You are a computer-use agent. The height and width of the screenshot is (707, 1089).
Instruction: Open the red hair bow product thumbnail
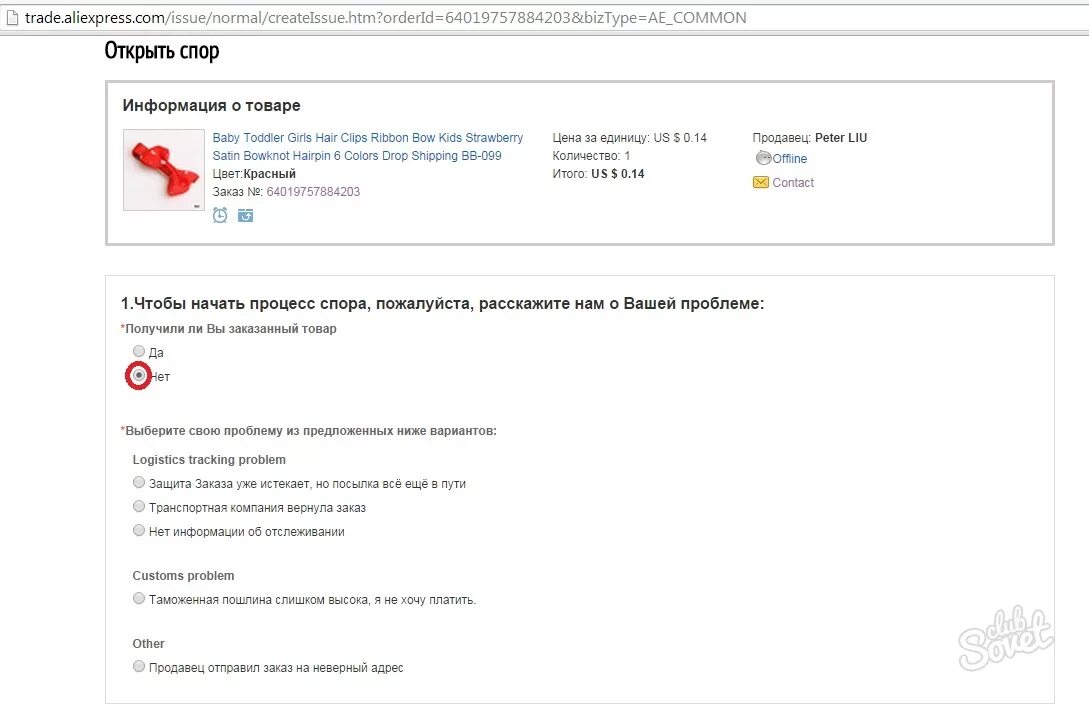[x=164, y=169]
